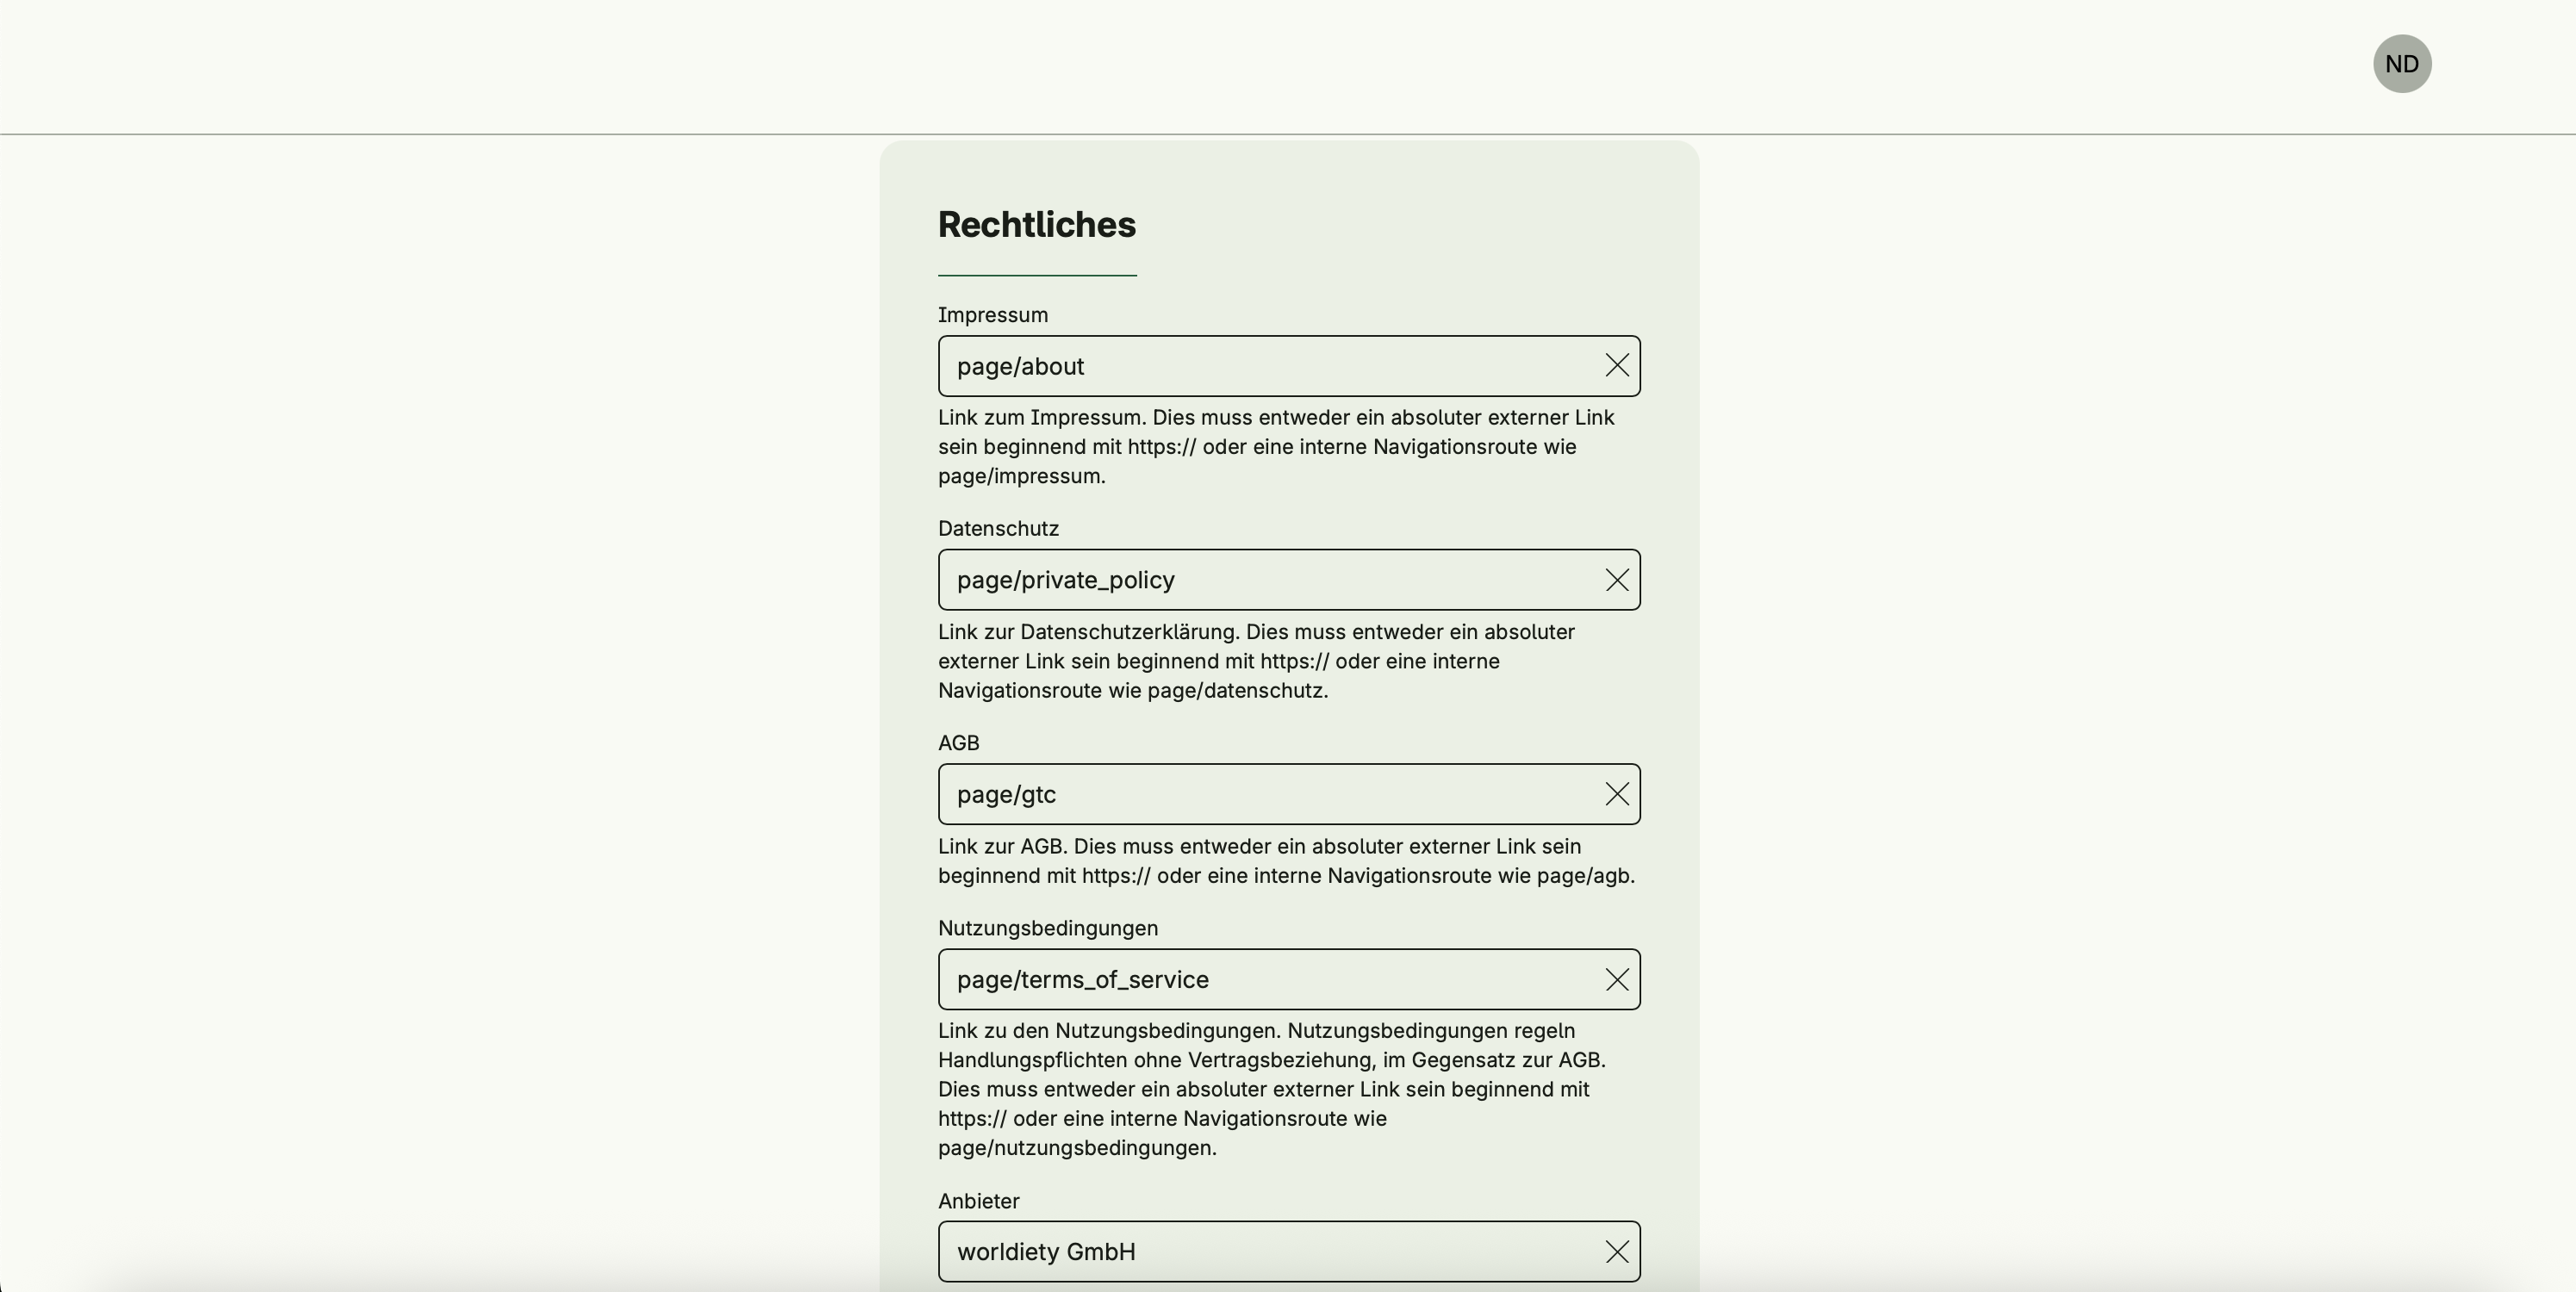2576x1292 pixels.
Task: Click the help text mentioning page/datenschutz
Action: click(x=1256, y=661)
